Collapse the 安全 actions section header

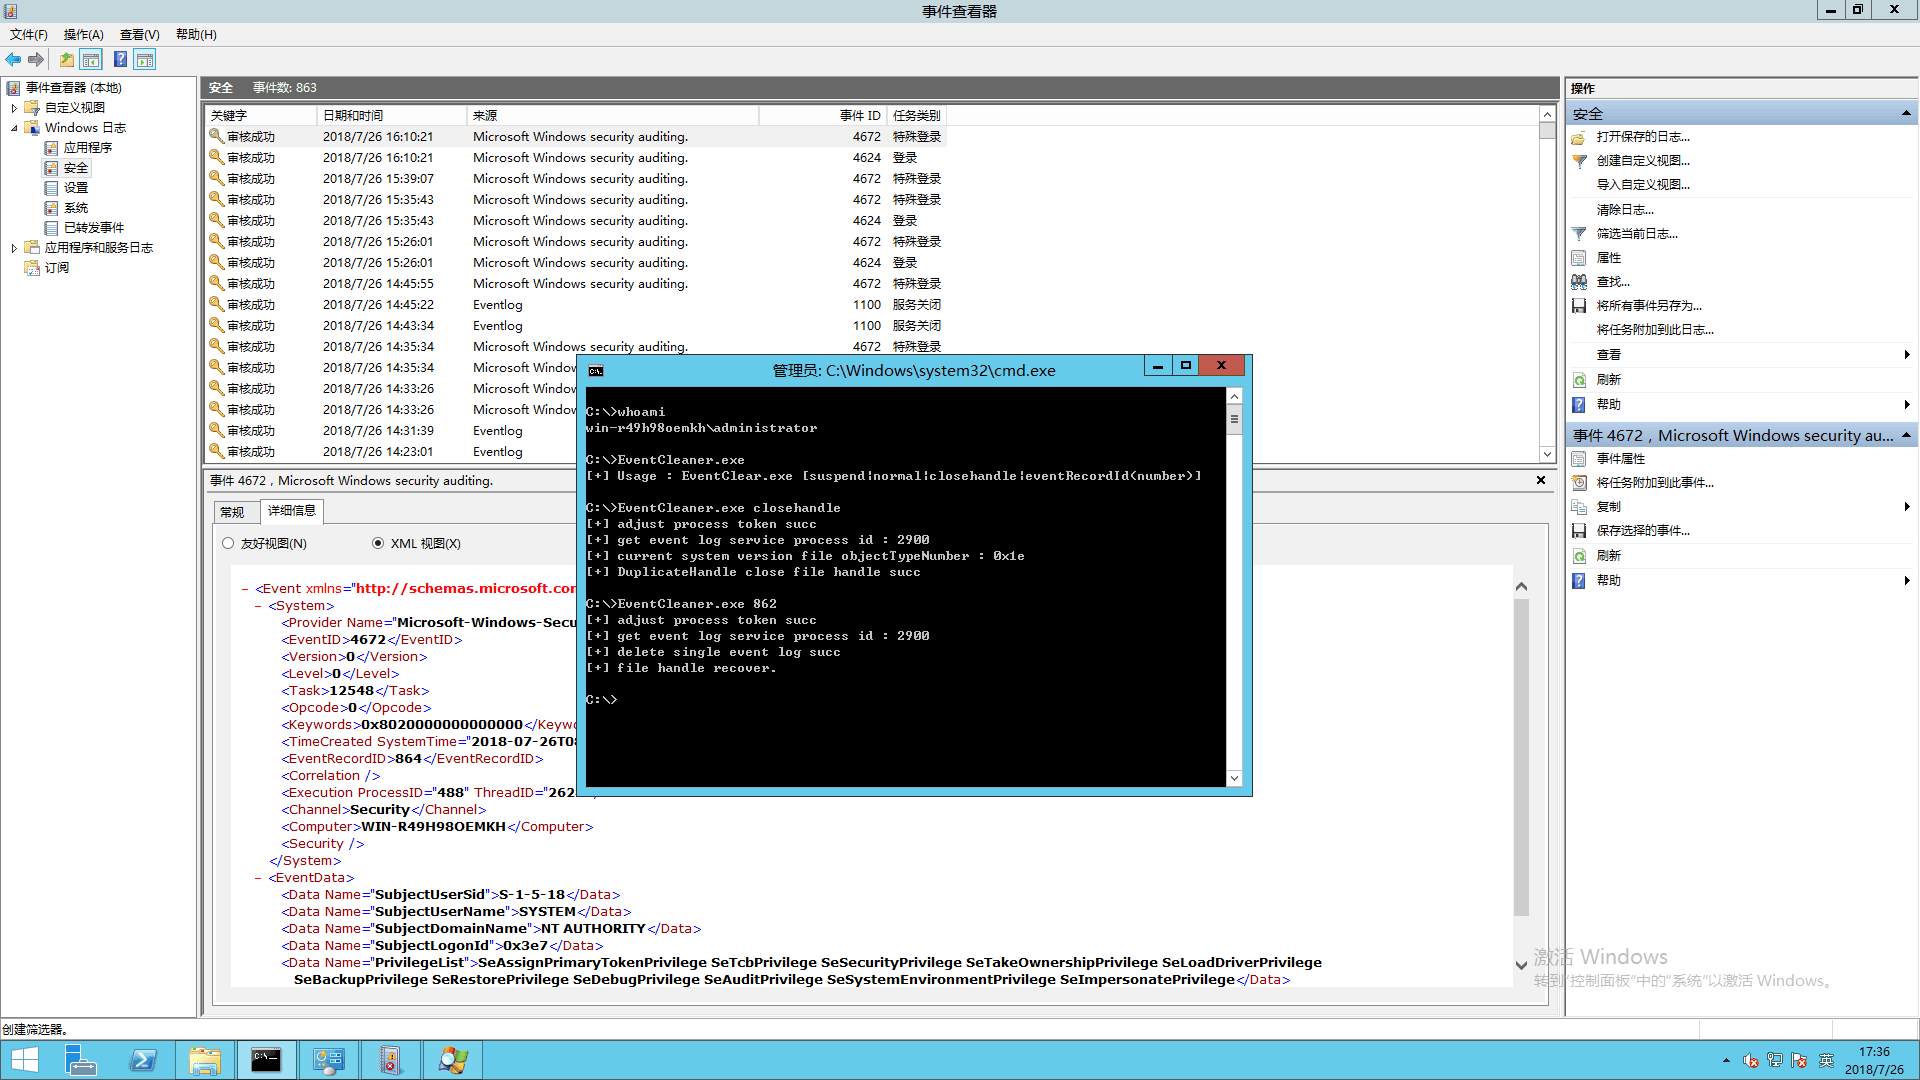pyautogui.click(x=1905, y=113)
